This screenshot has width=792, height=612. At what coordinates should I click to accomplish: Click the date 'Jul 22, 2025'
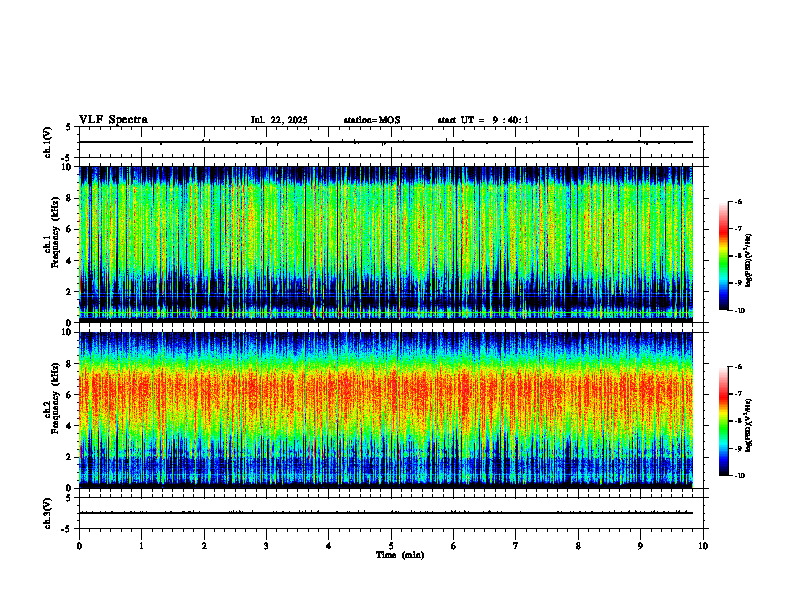279,120
